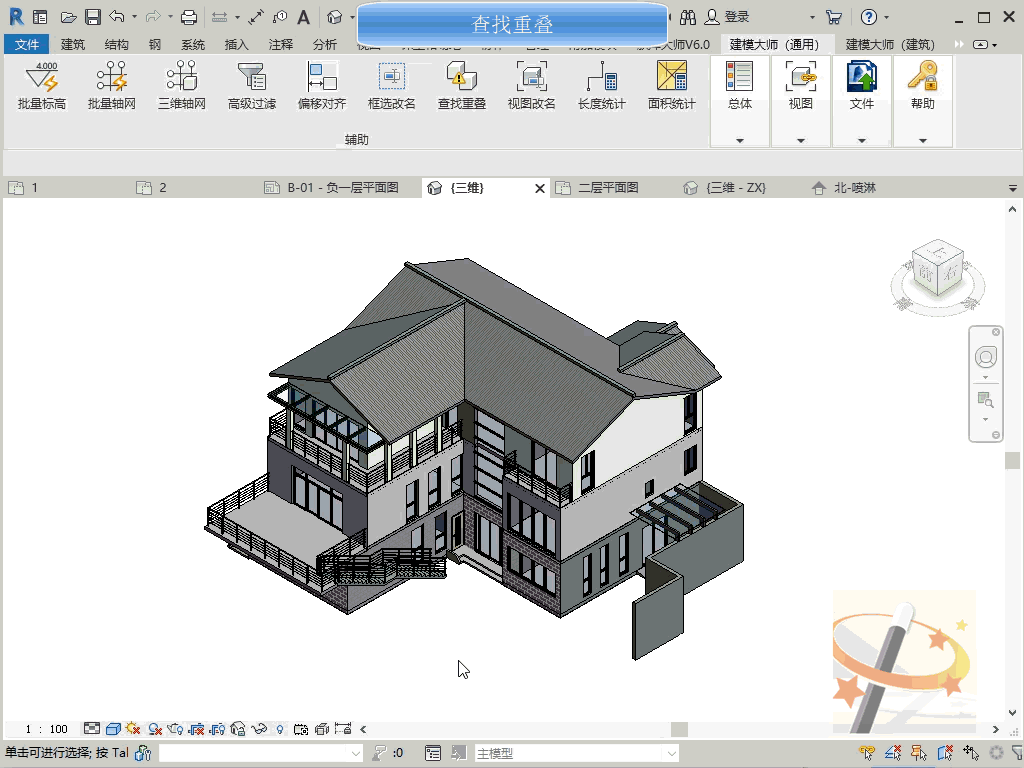1024x768 pixels.
Task: Open the 1 : 100 view scale button
Action: 46,729
